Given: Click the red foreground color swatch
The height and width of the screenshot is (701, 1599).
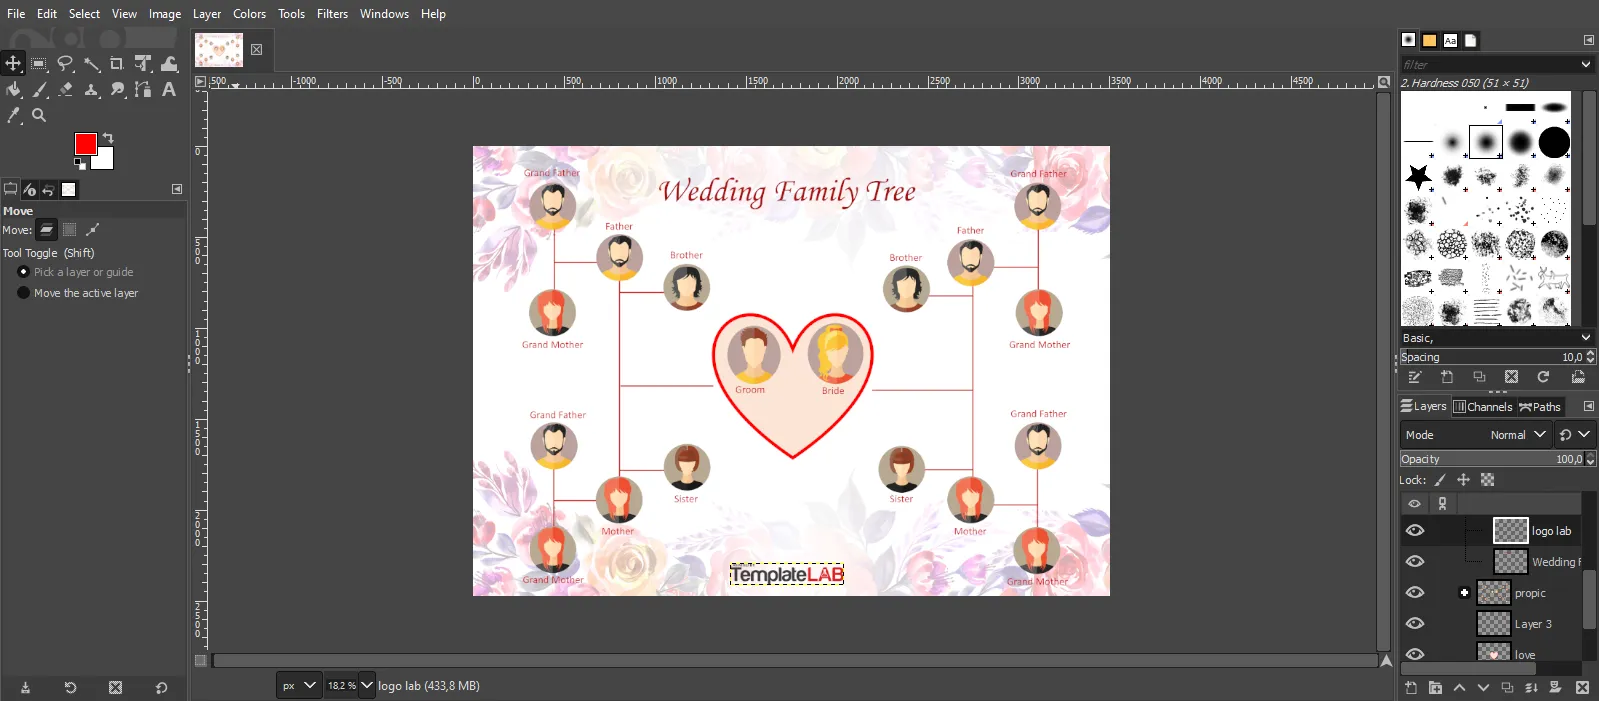Looking at the screenshot, I should (x=85, y=144).
